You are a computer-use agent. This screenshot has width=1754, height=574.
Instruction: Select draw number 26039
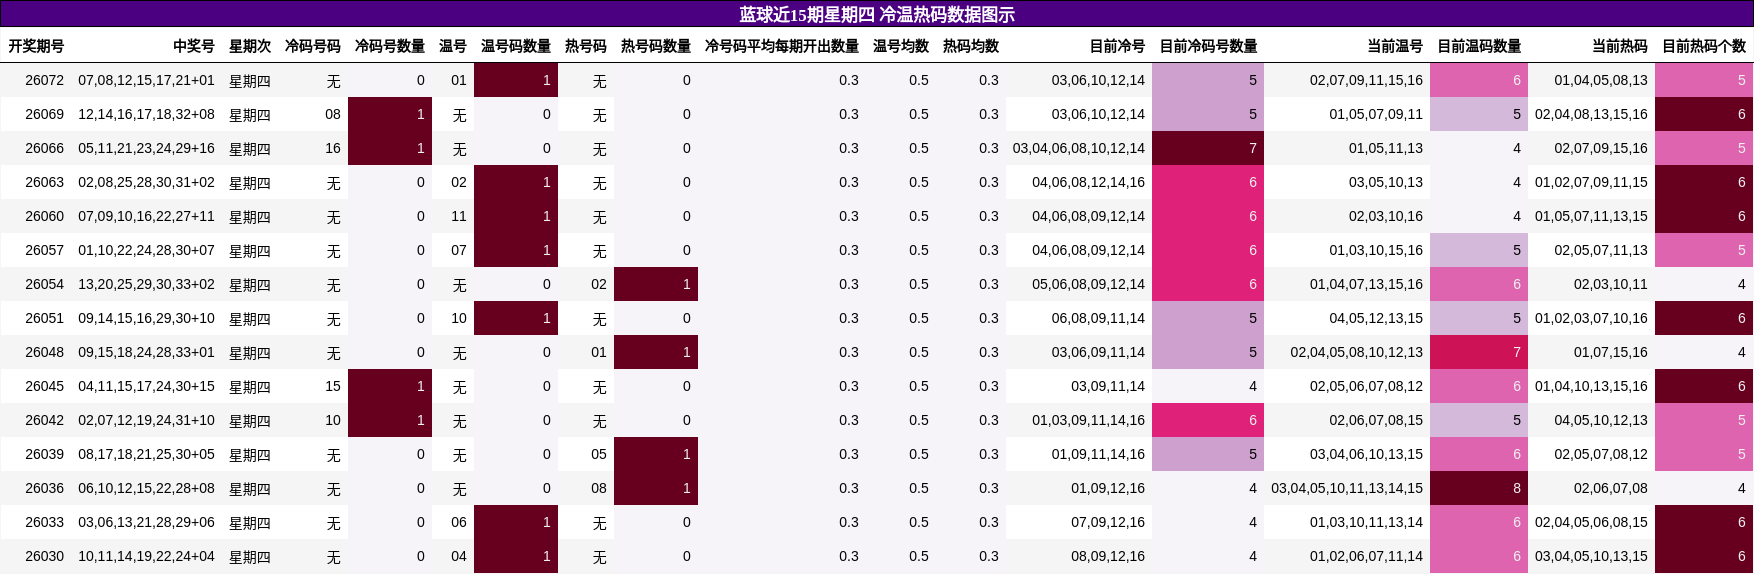point(44,454)
